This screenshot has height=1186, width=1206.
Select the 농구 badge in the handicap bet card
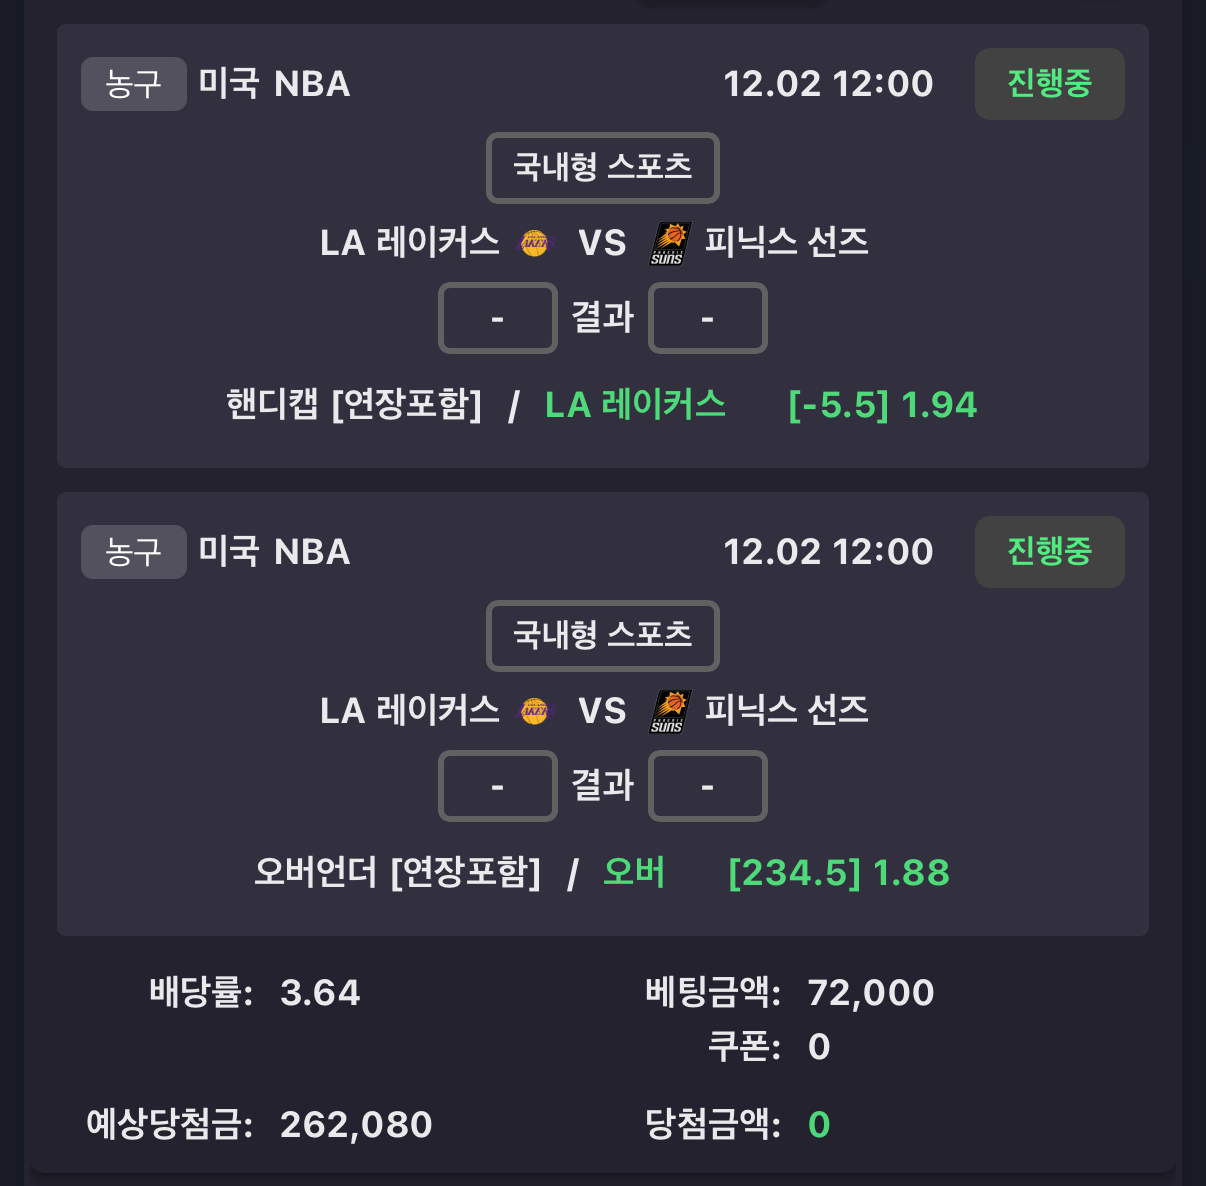pos(133,84)
